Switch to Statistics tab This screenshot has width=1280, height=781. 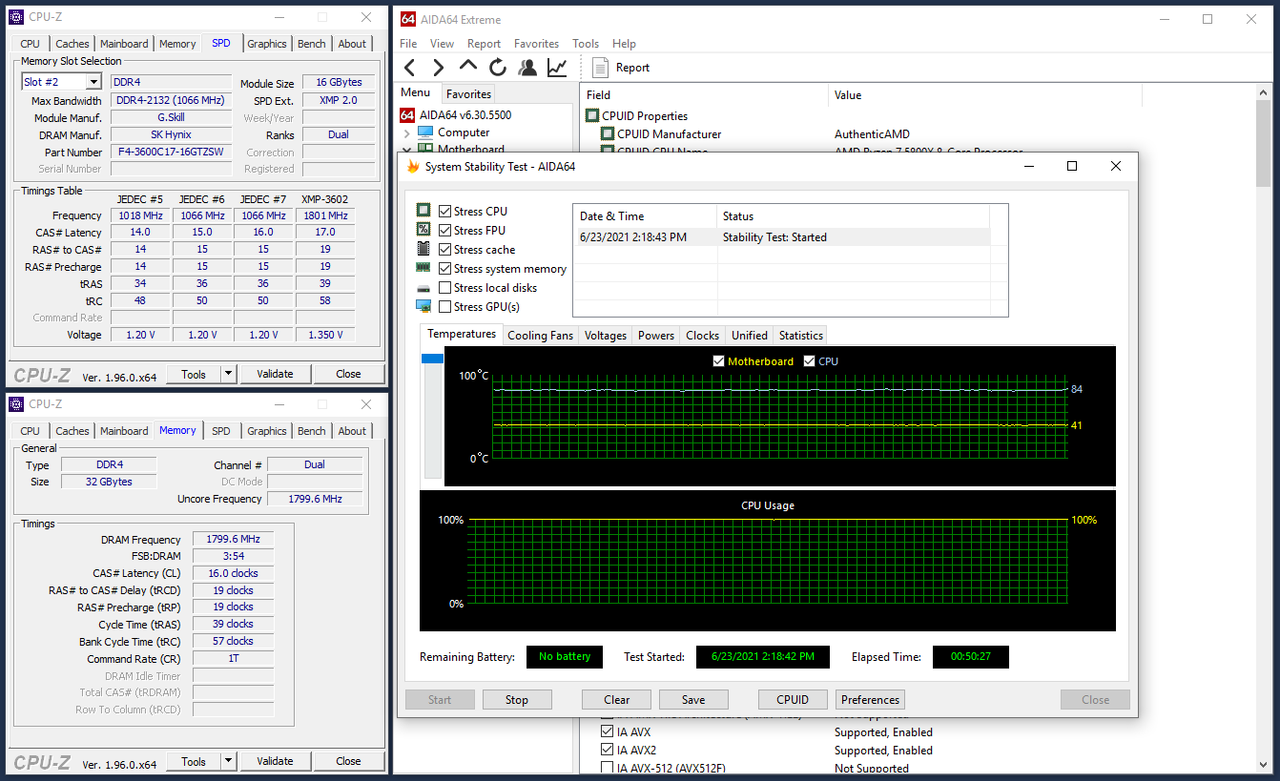pos(800,335)
